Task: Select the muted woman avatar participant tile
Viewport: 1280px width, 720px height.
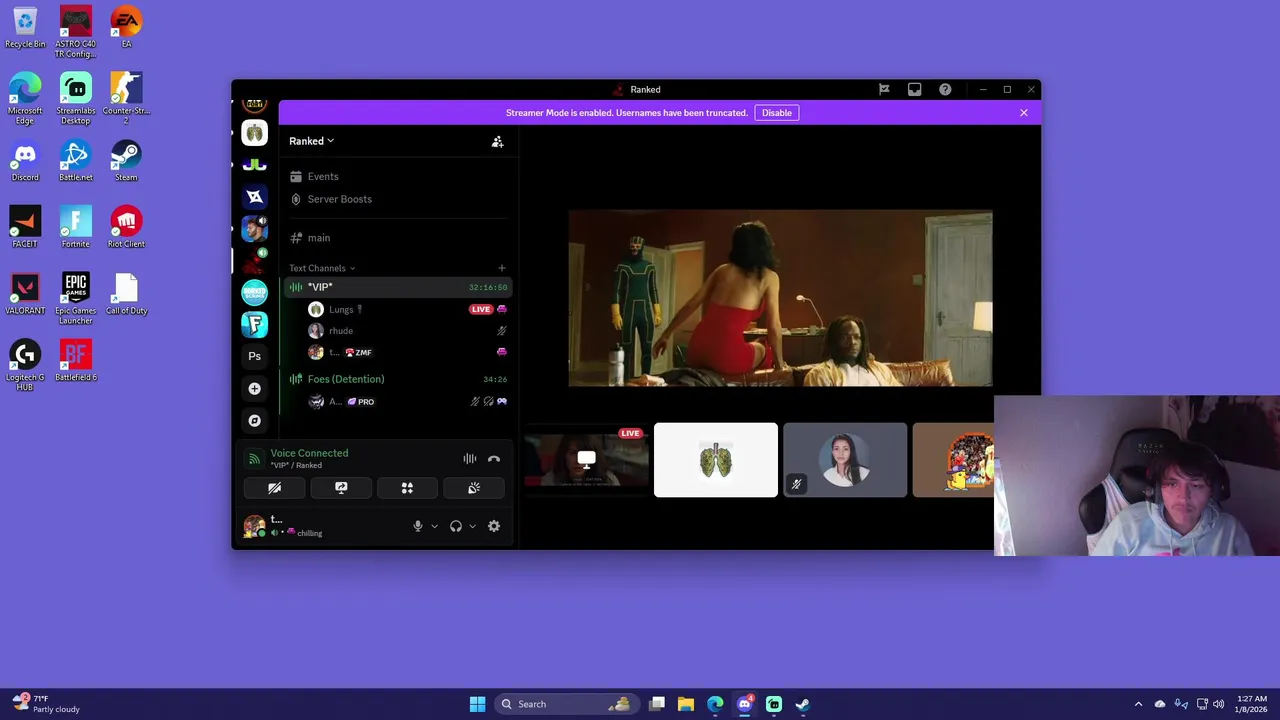Action: [845, 460]
